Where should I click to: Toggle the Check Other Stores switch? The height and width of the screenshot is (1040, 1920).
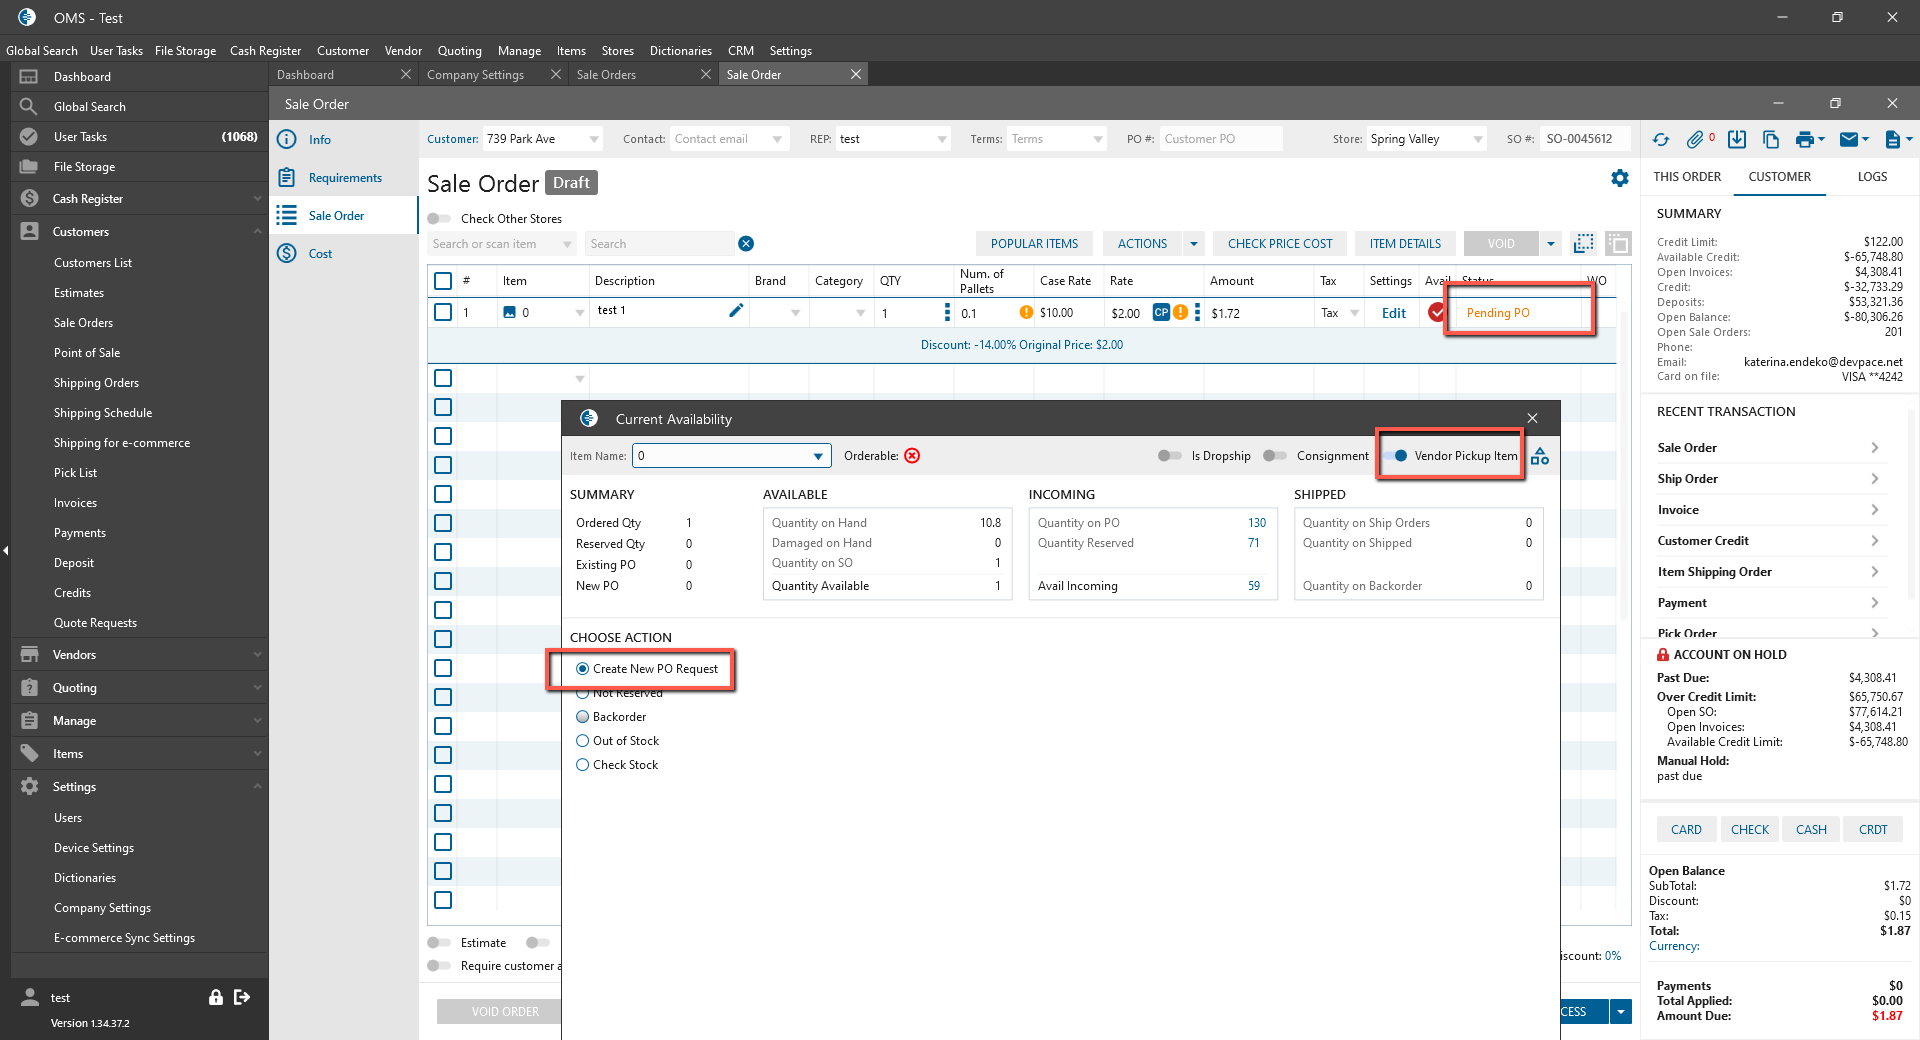[439, 219]
